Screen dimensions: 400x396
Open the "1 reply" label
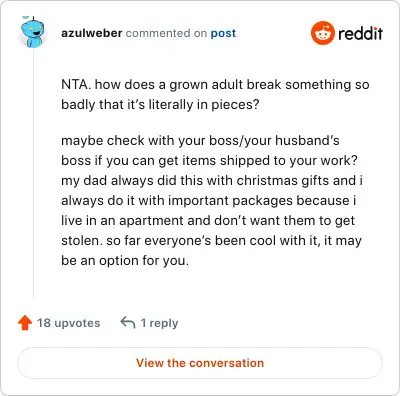[x=159, y=323]
